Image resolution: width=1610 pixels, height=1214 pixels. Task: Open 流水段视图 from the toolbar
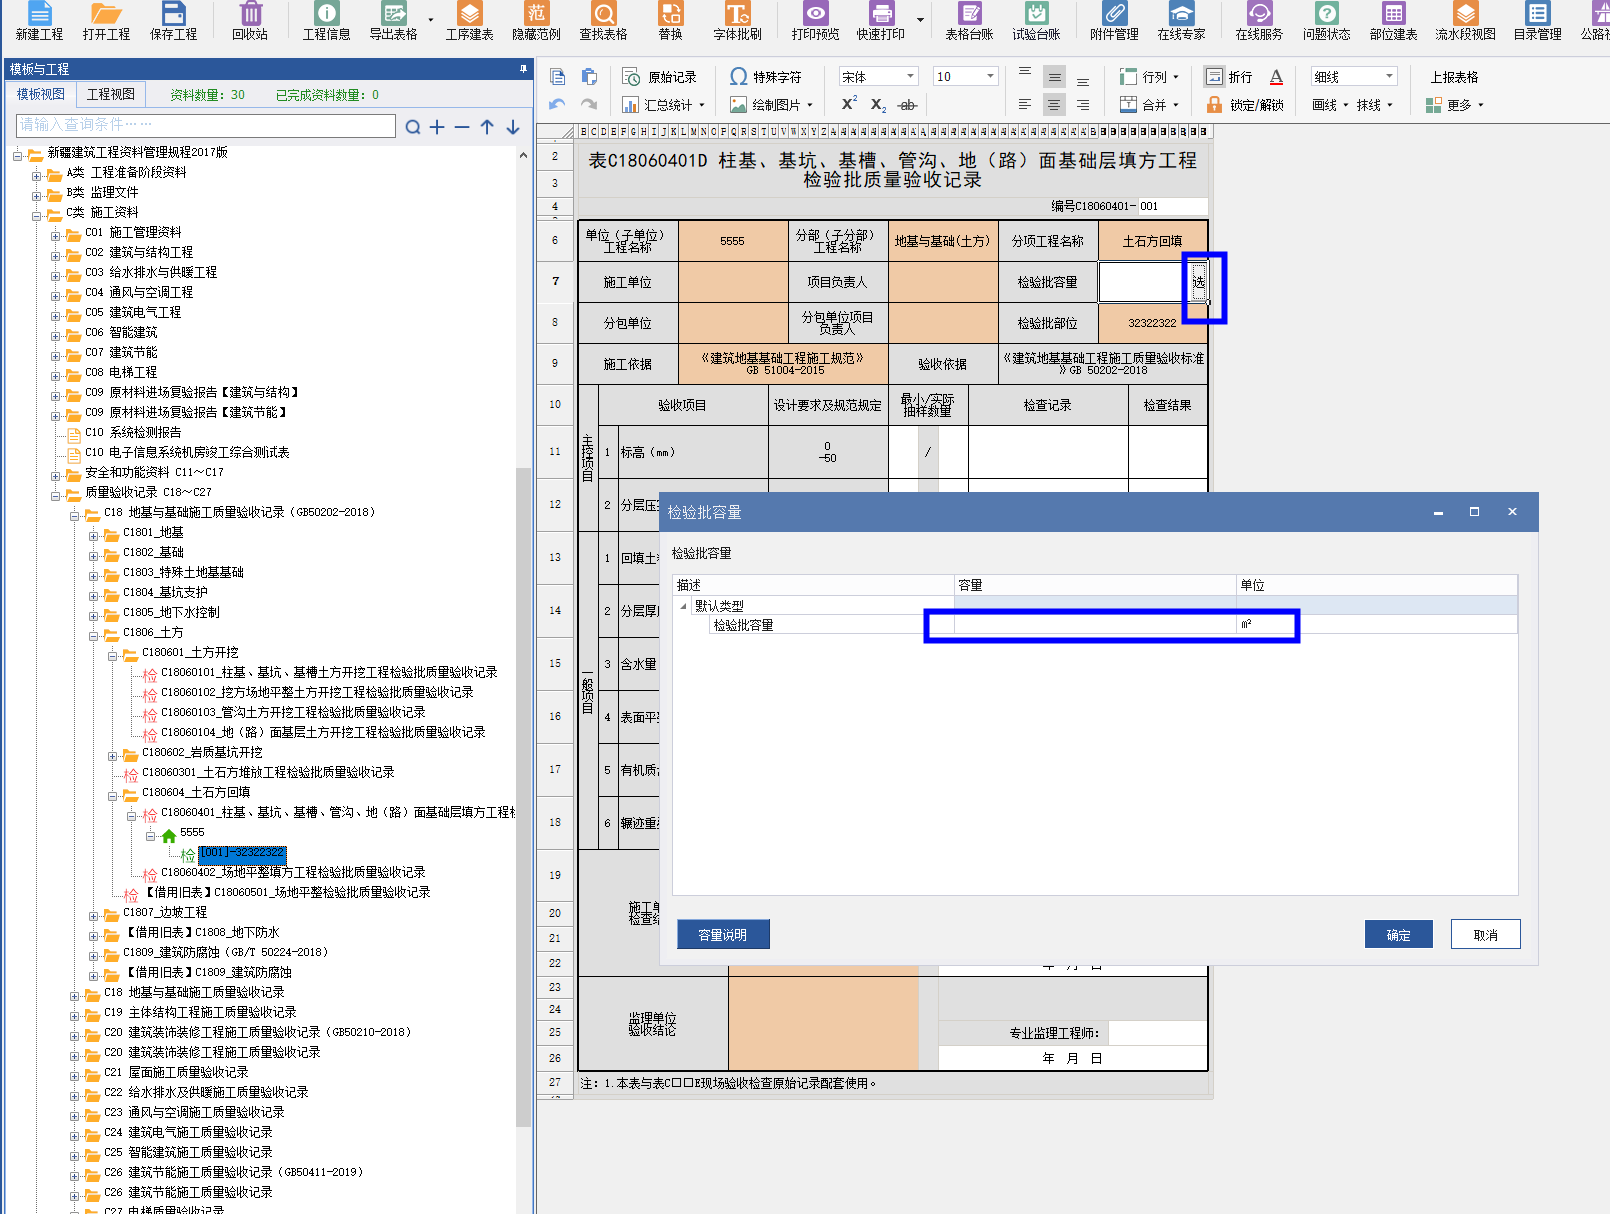click(1465, 21)
